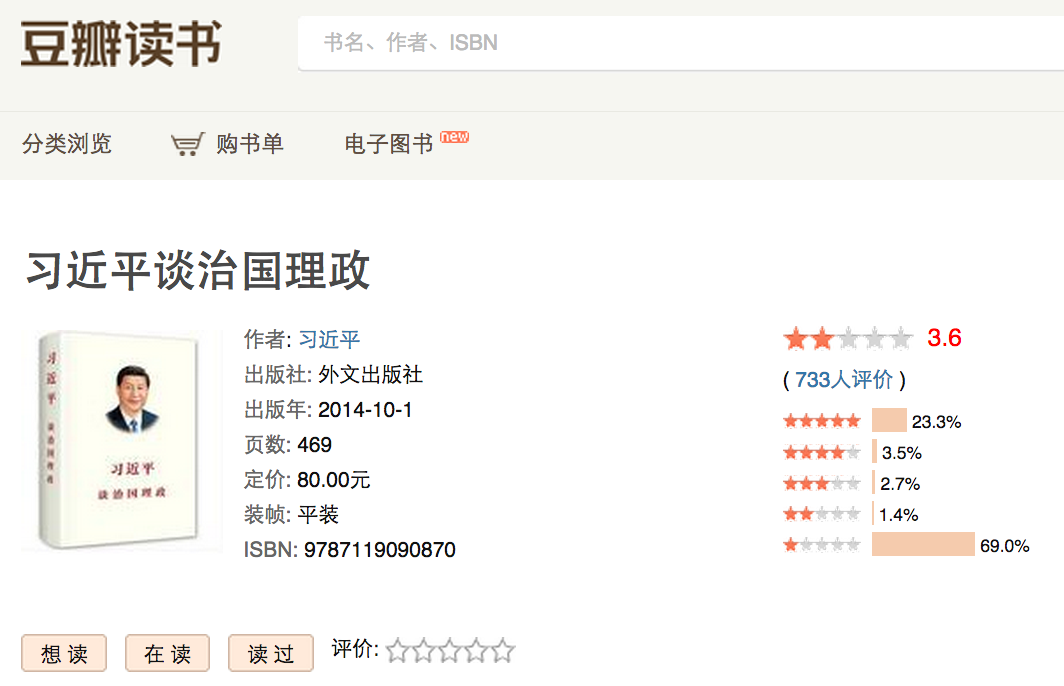Screen dimensions: 1064x686
Task: Click the one-star row icons beside 69.0%
Action: point(822,544)
